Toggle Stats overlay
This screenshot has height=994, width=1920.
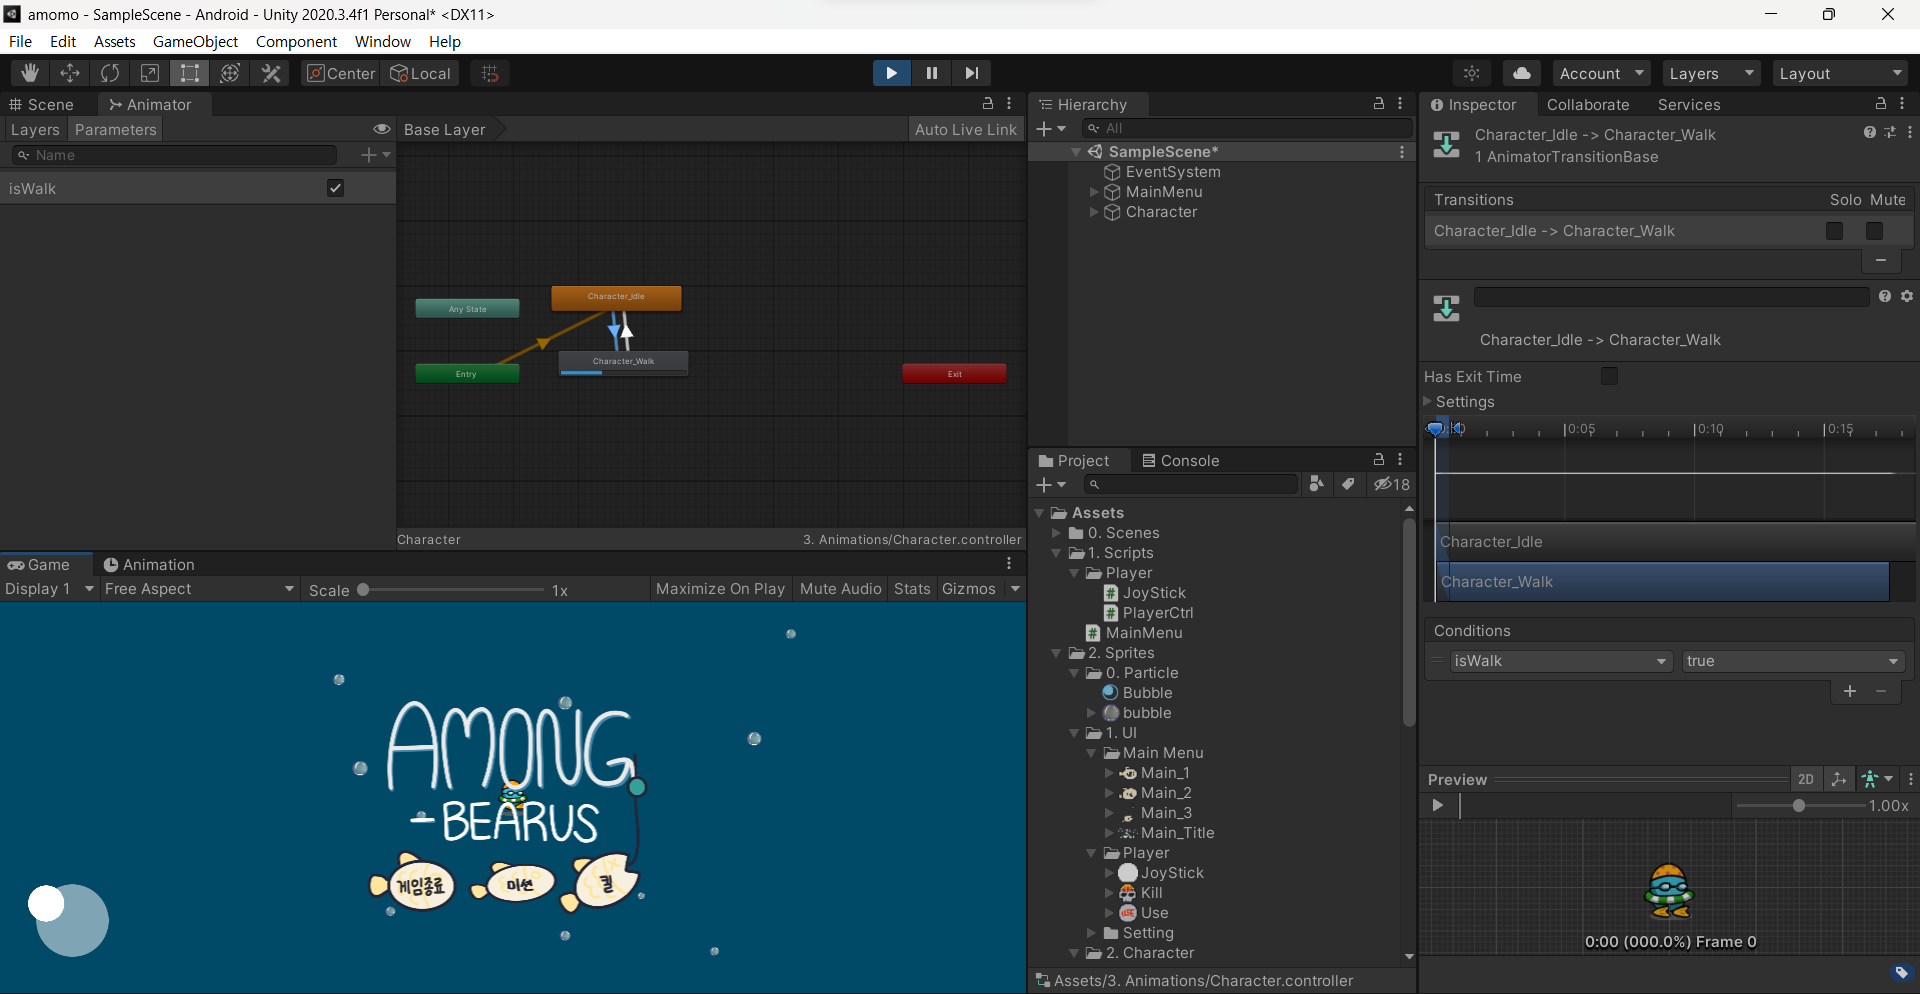click(912, 589)
